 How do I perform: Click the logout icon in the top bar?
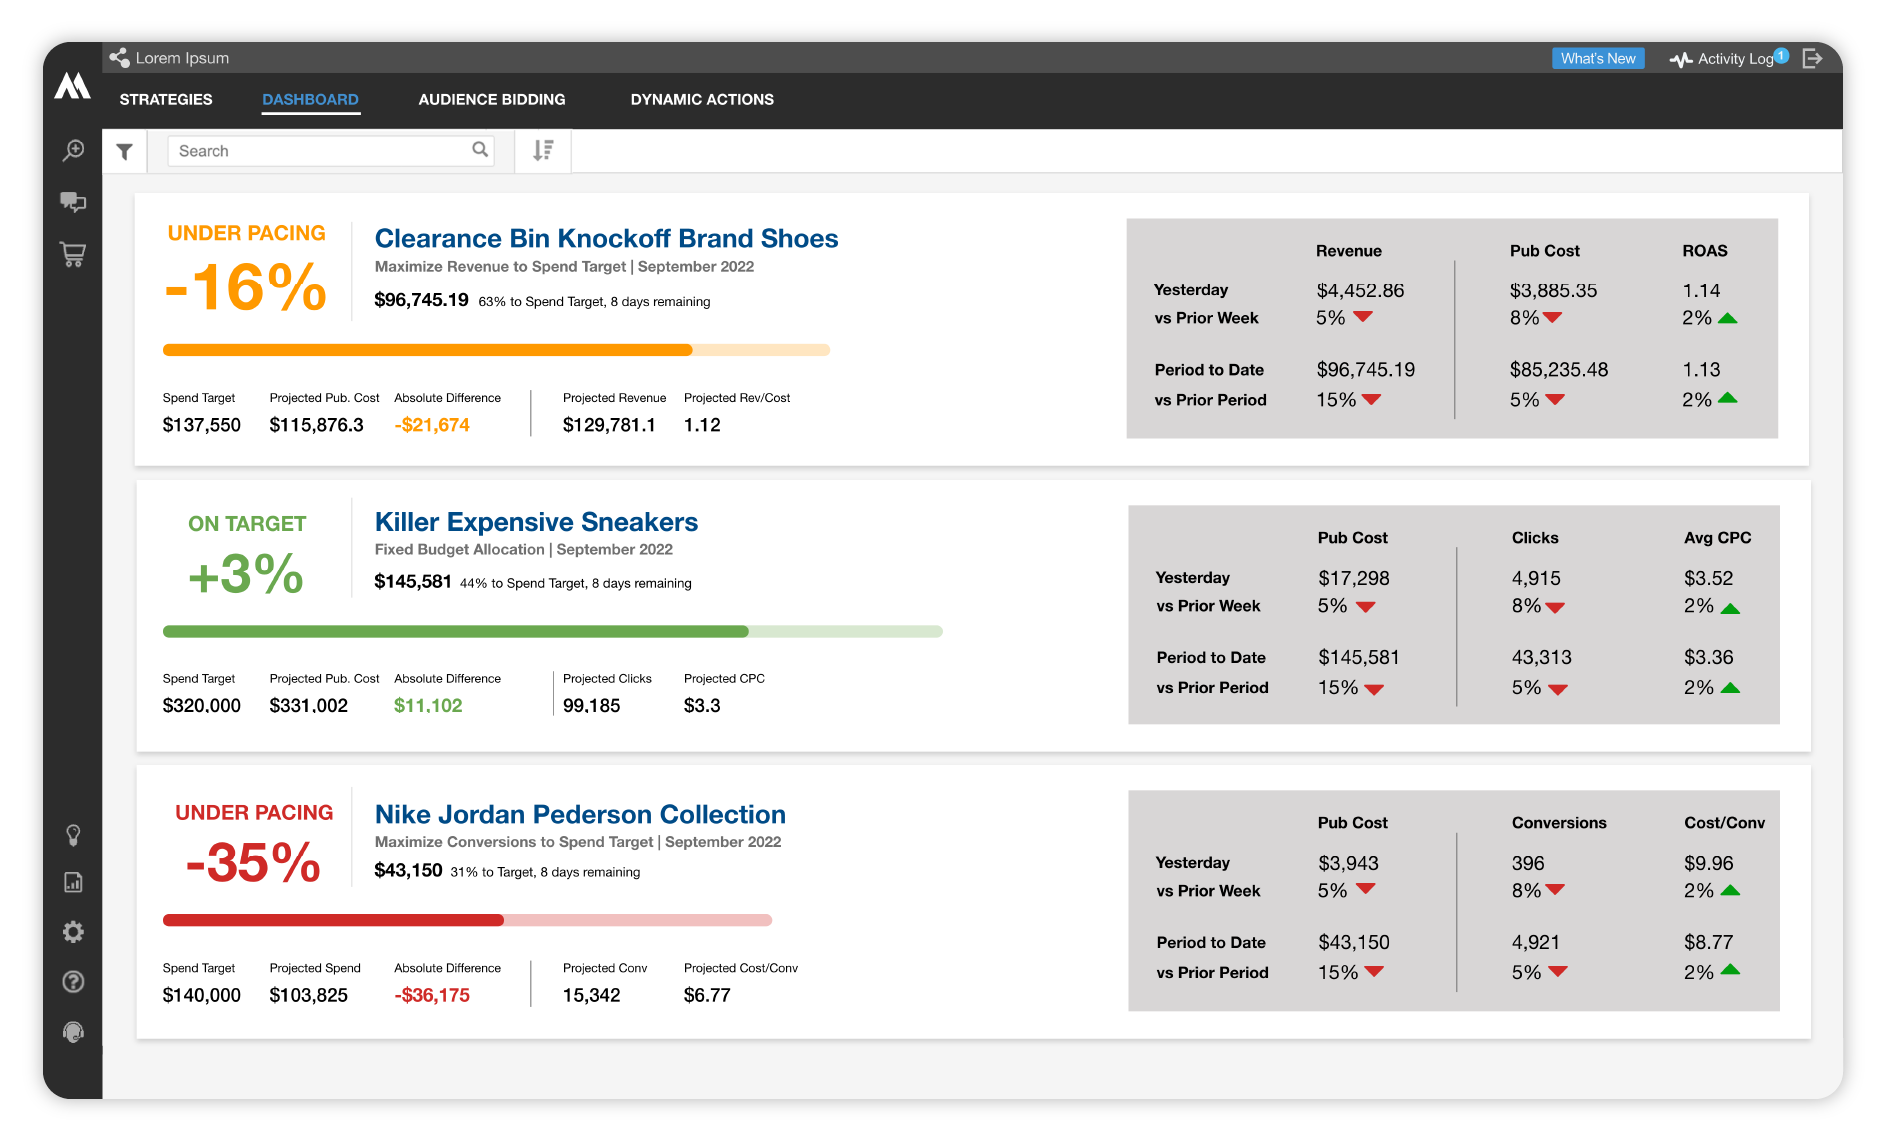(1813, 59)
